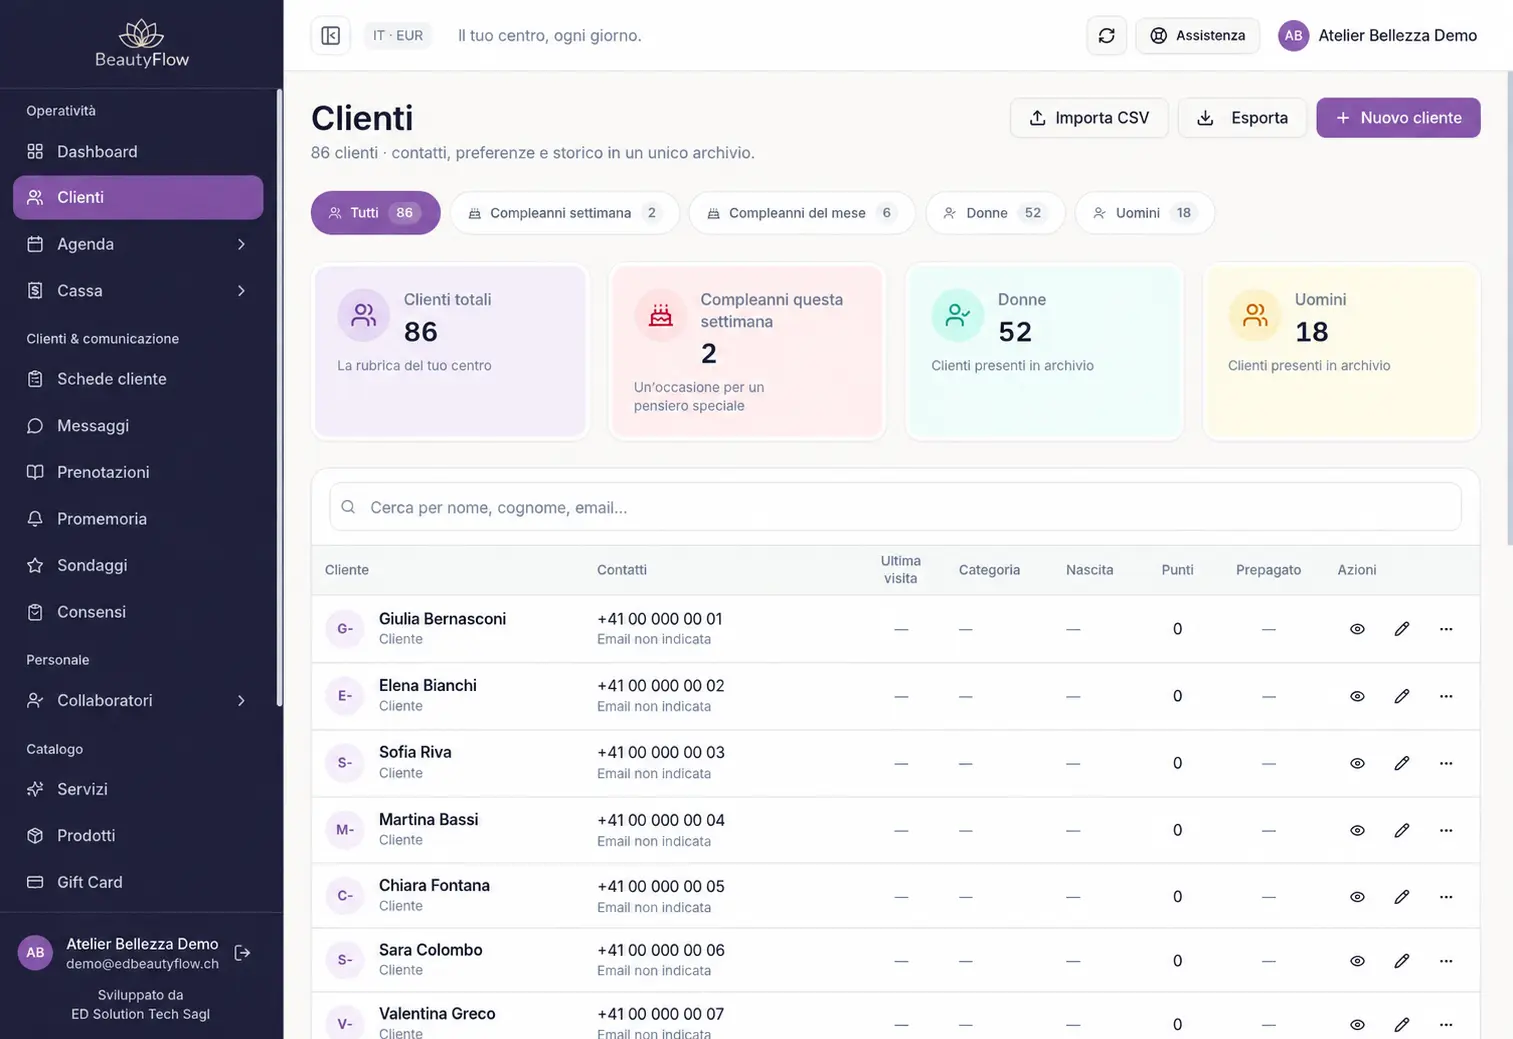Open Schede cliente in the sidebar
Viewport: 1513px width, 1039px height.
[138, 379]
